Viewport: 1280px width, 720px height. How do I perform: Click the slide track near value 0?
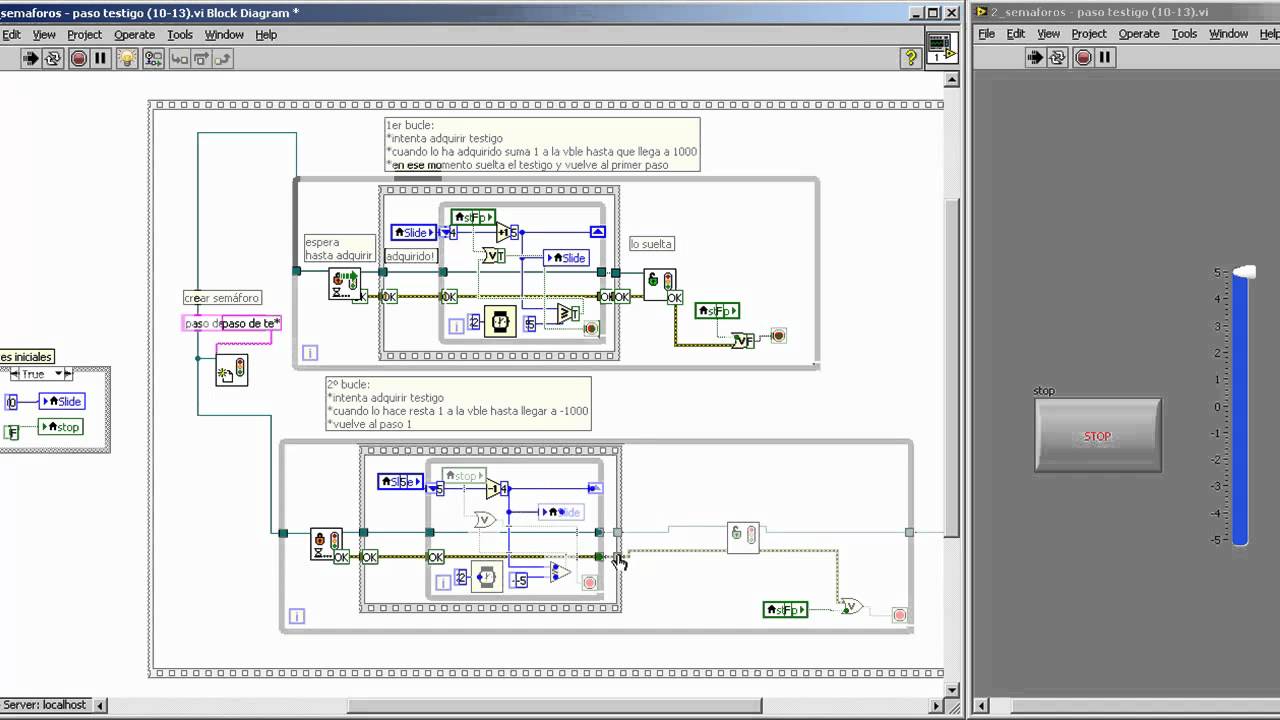[1240, 406]
